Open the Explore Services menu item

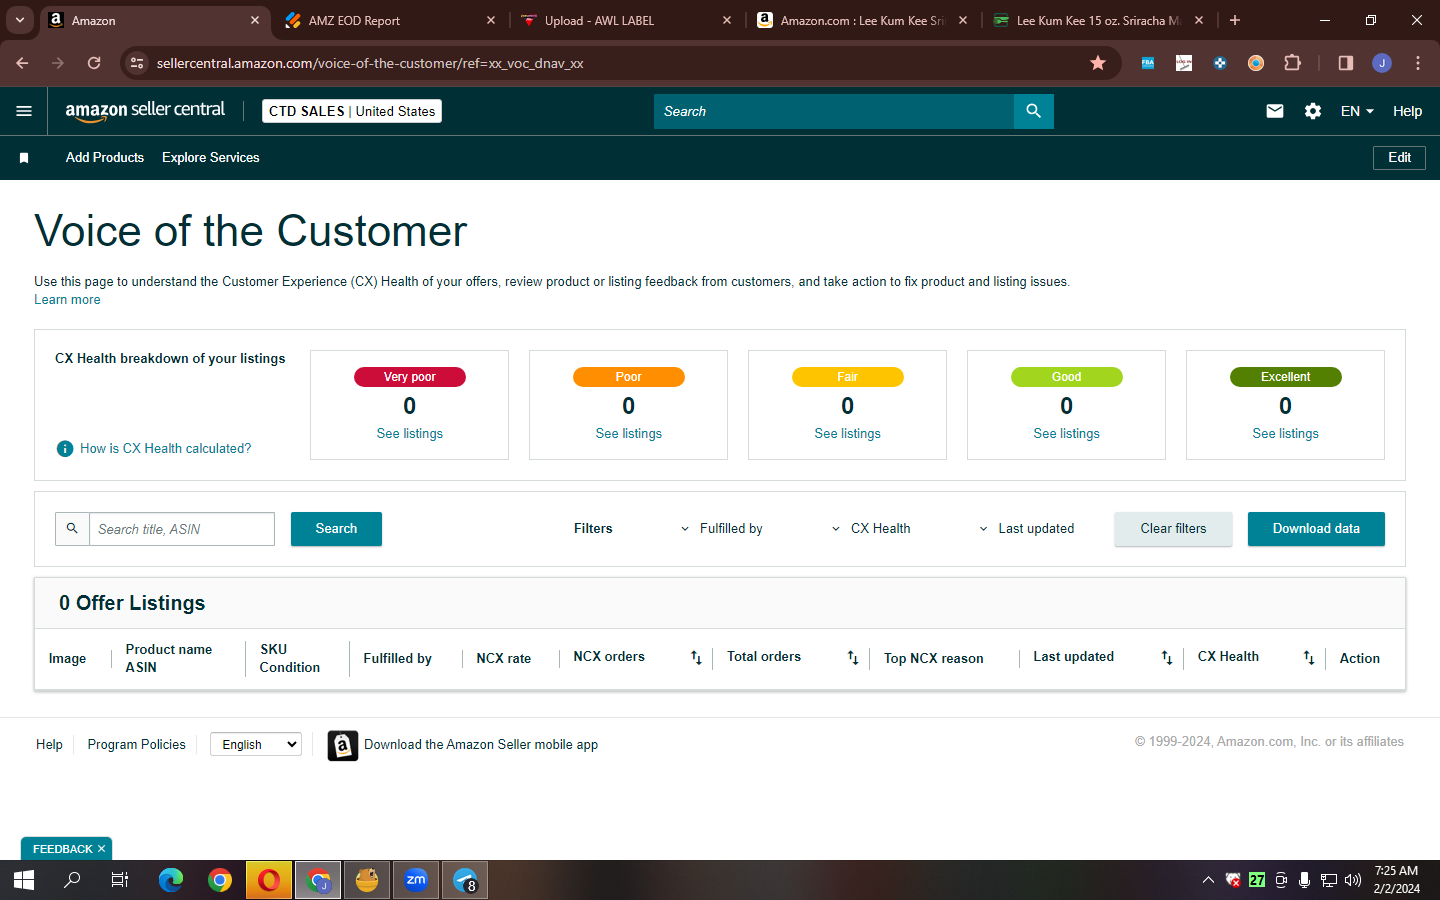click(210, 158)
